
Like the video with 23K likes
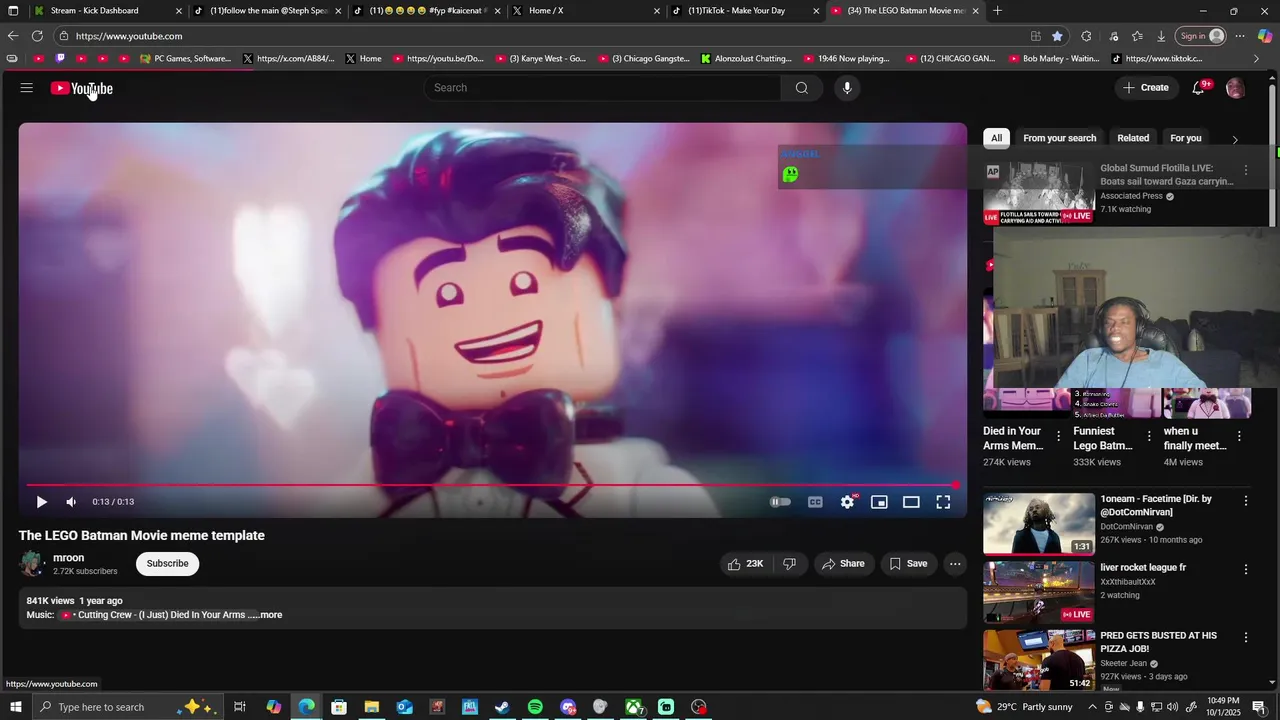[745, 564]
